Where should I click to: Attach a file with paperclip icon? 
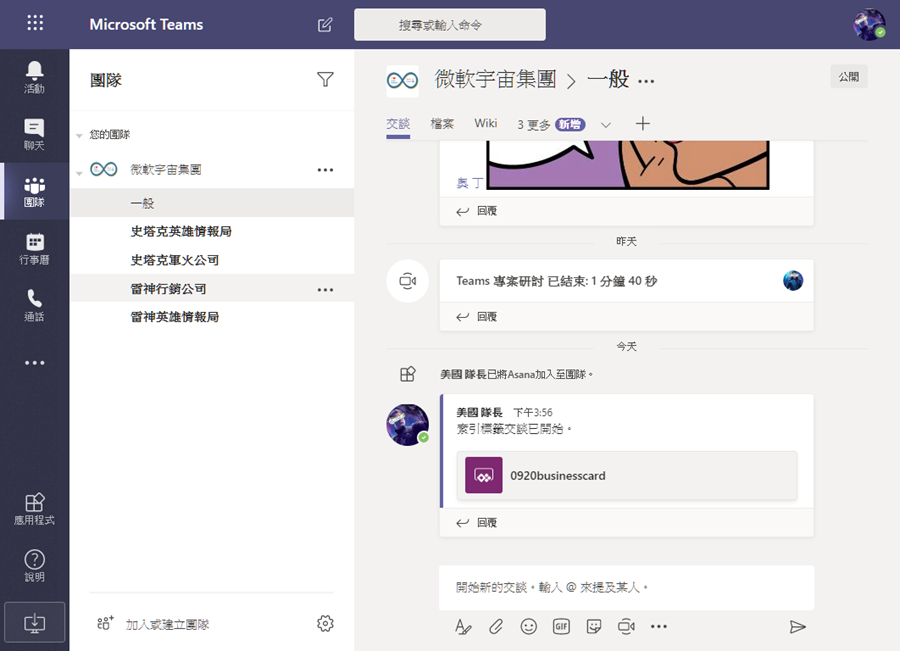pyautogui.click(x=496, y=626)
